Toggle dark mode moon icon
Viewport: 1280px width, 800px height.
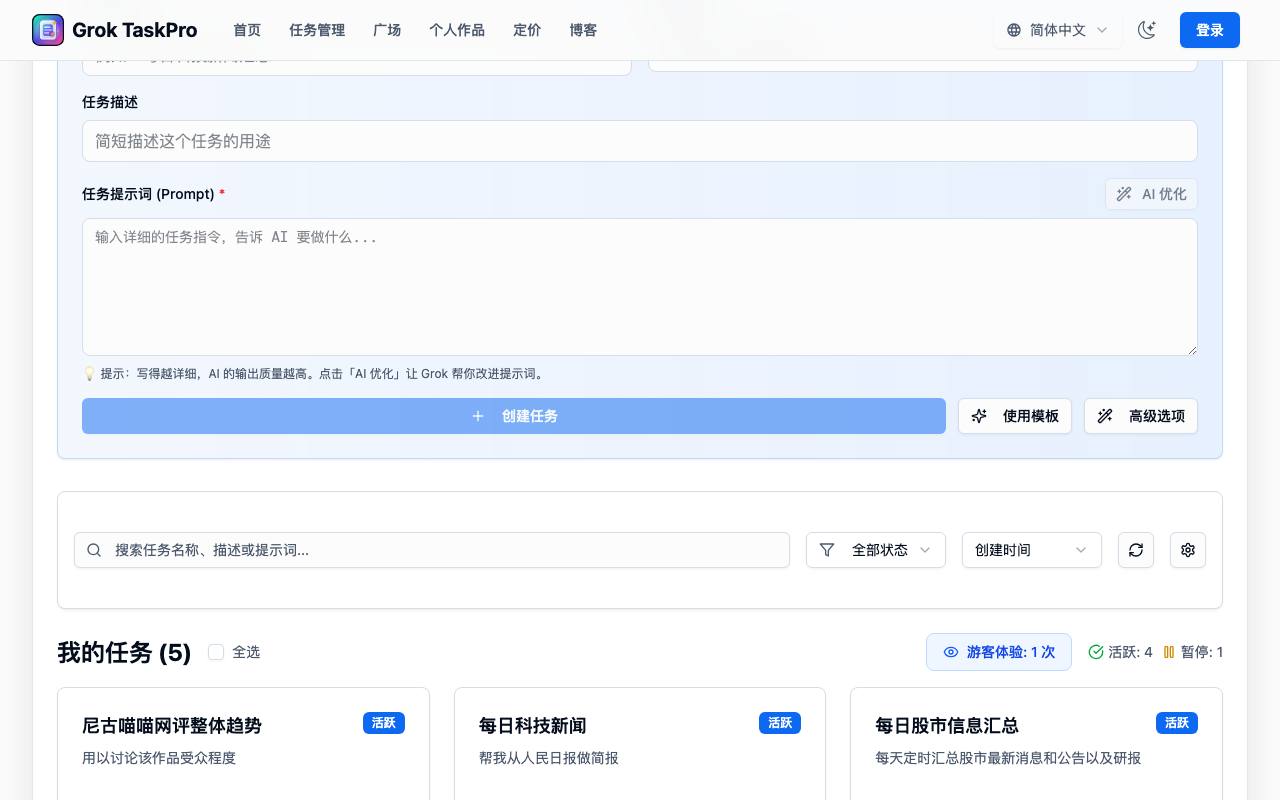tap(1147, 30)
